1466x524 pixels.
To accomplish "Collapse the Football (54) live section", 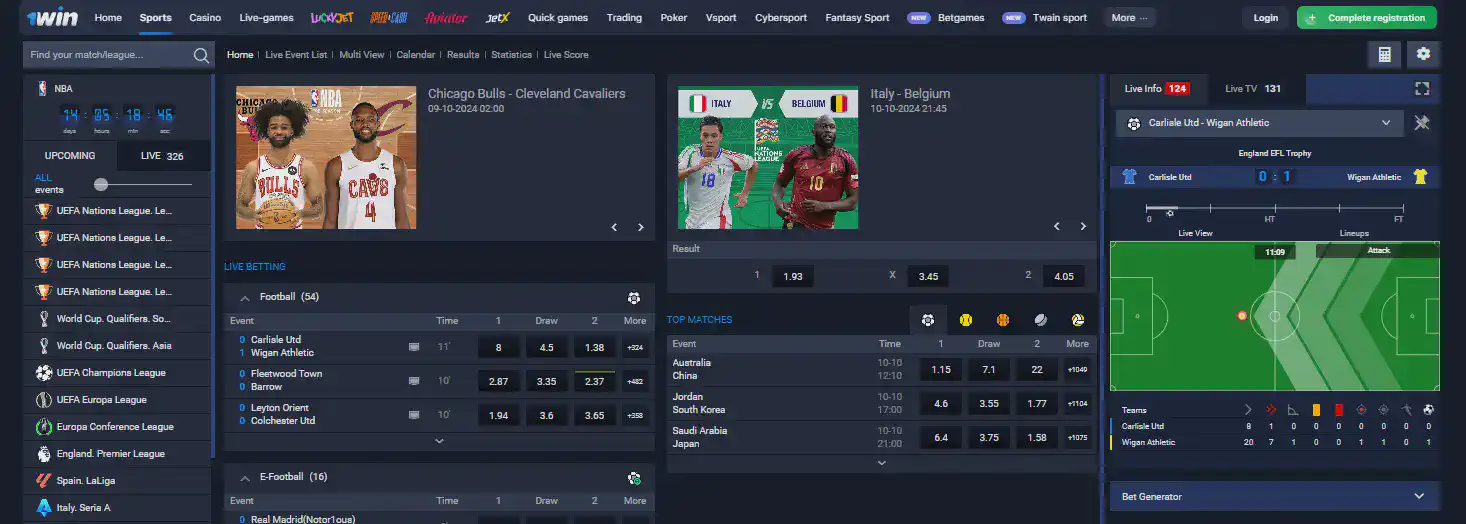I will click(244, 297).
